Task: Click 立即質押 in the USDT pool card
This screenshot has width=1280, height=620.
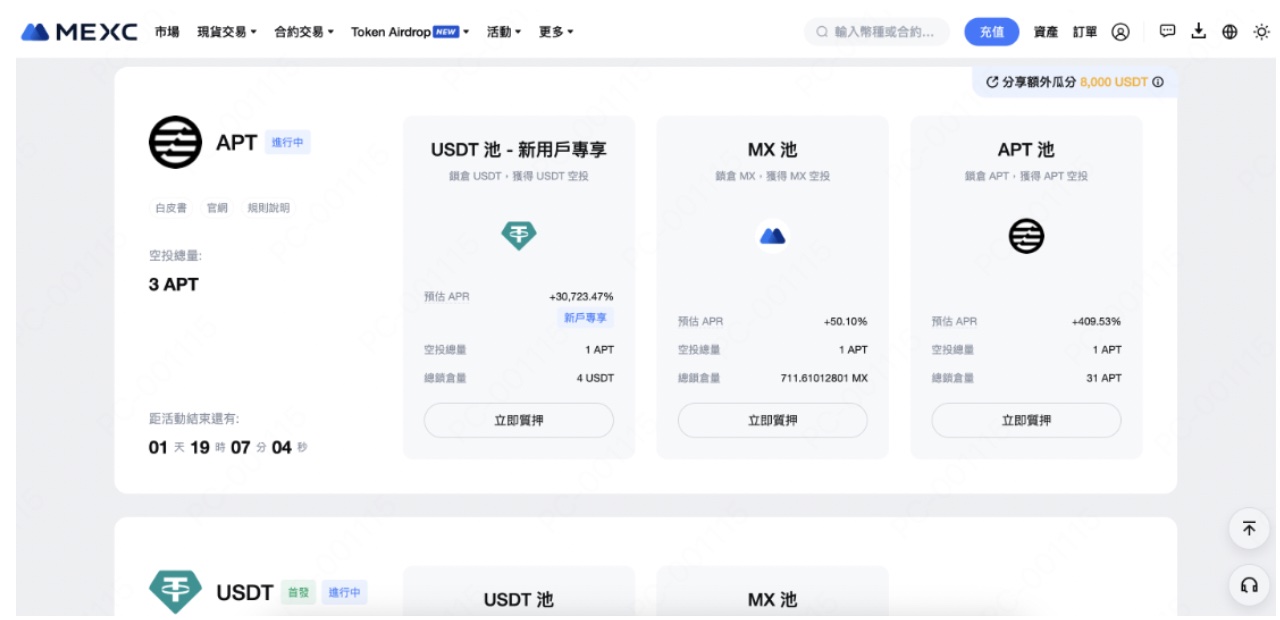Action: tap(519, 420)
